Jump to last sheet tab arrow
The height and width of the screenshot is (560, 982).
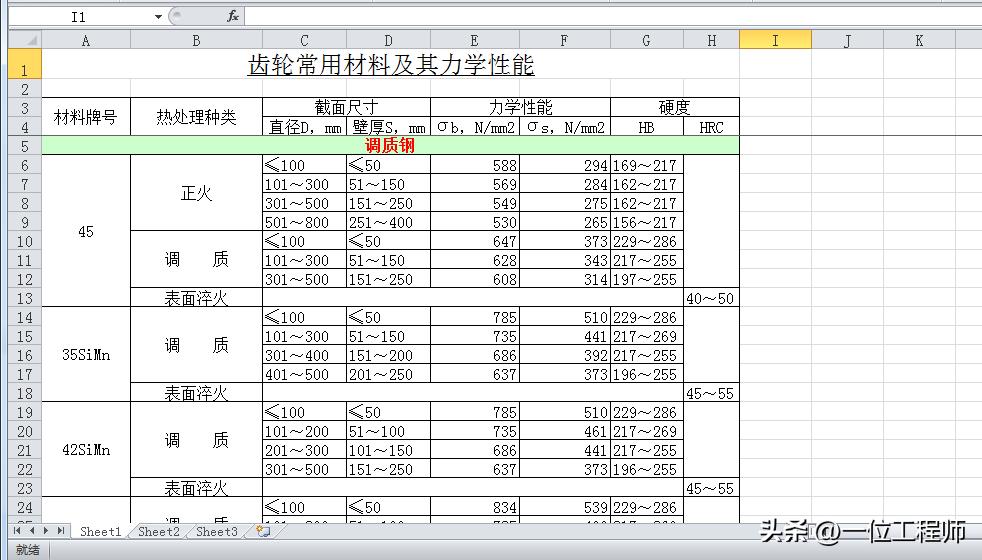click(x=60, y=531)
